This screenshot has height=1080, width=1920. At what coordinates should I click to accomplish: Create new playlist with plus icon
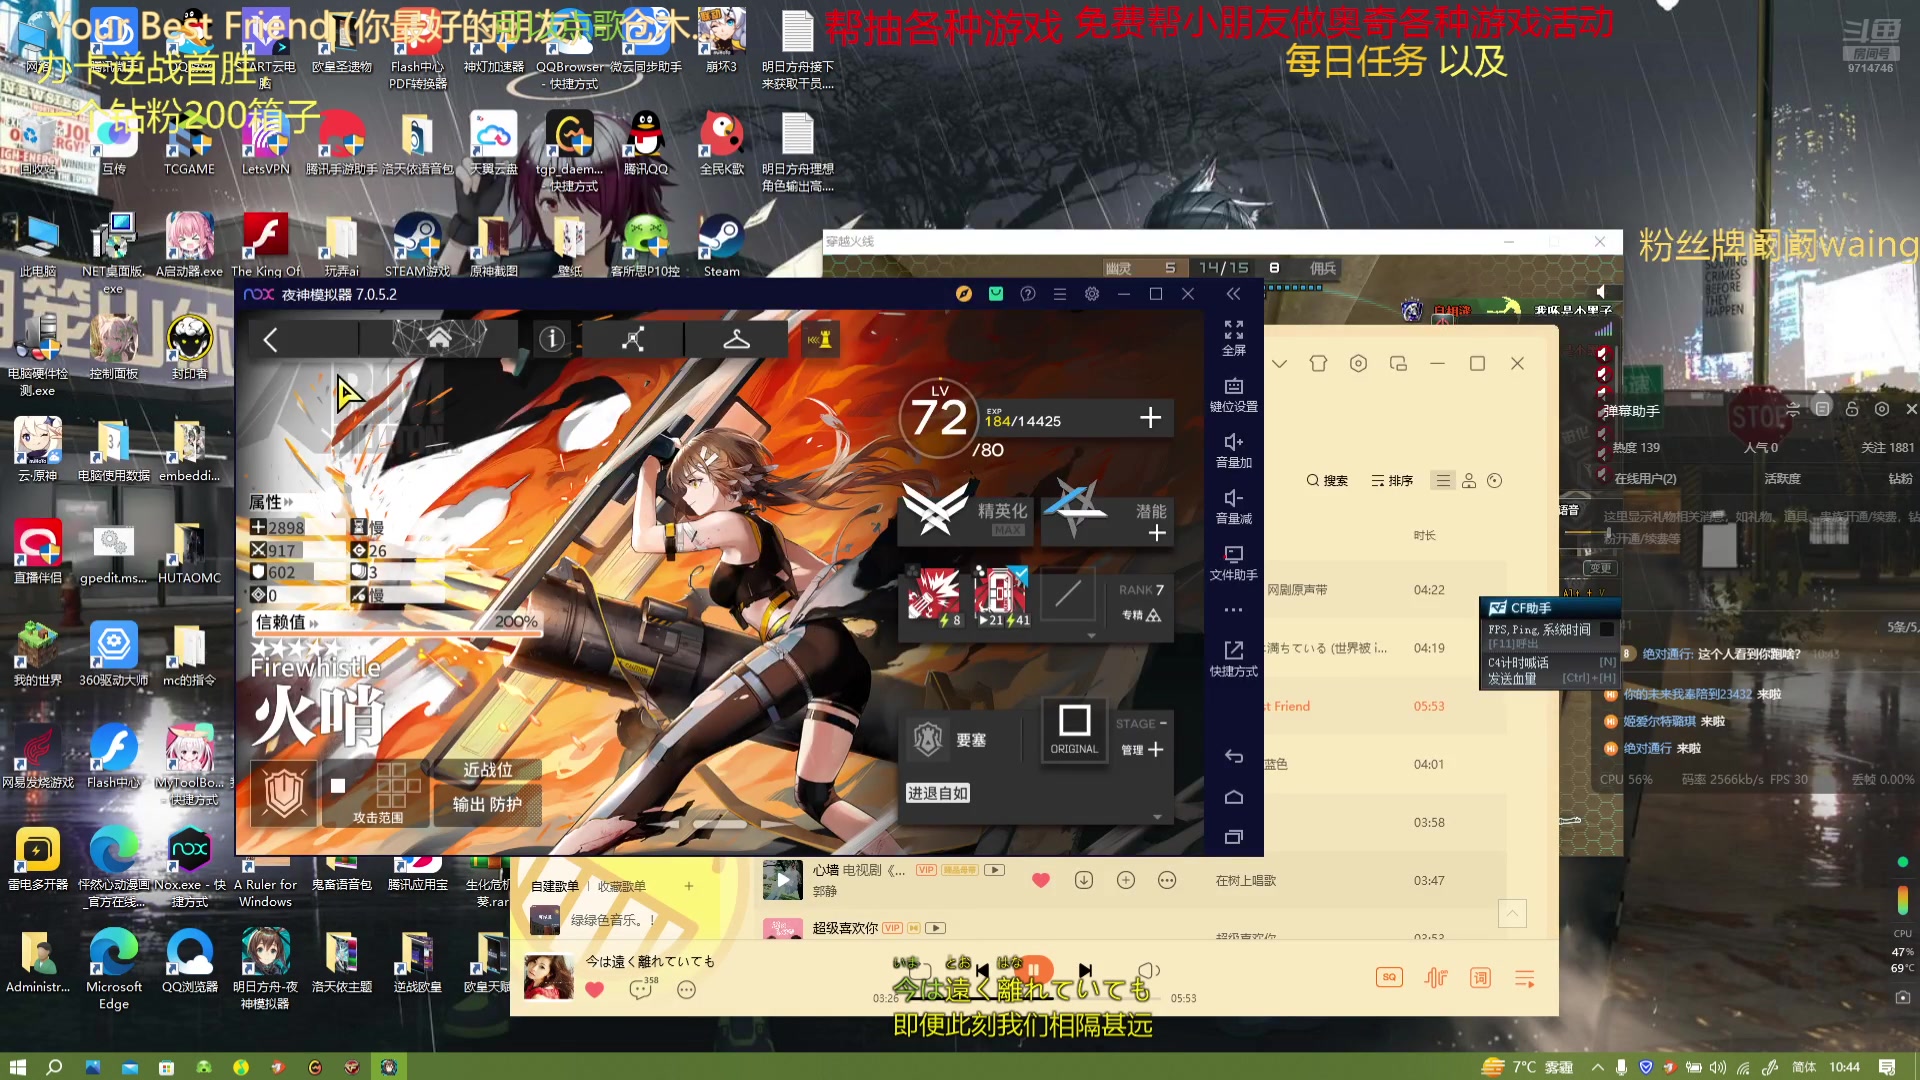(689, 886)
